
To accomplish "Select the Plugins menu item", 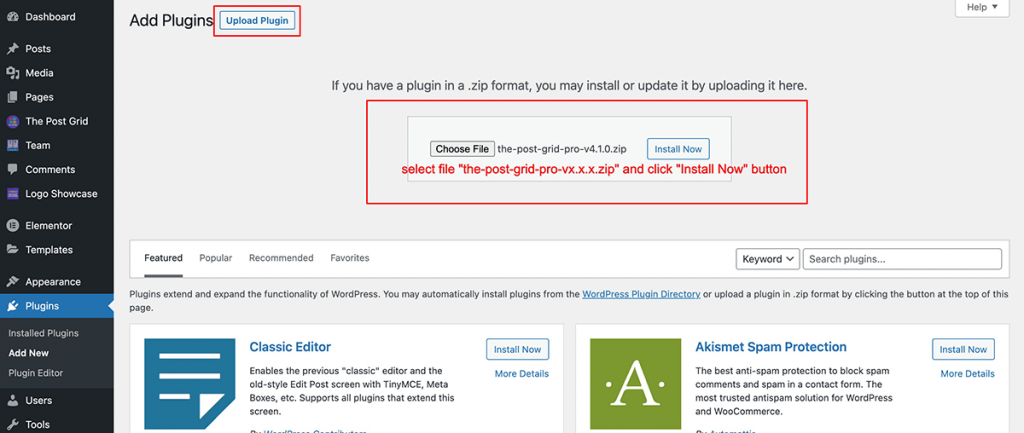I will tap(57, 306).
